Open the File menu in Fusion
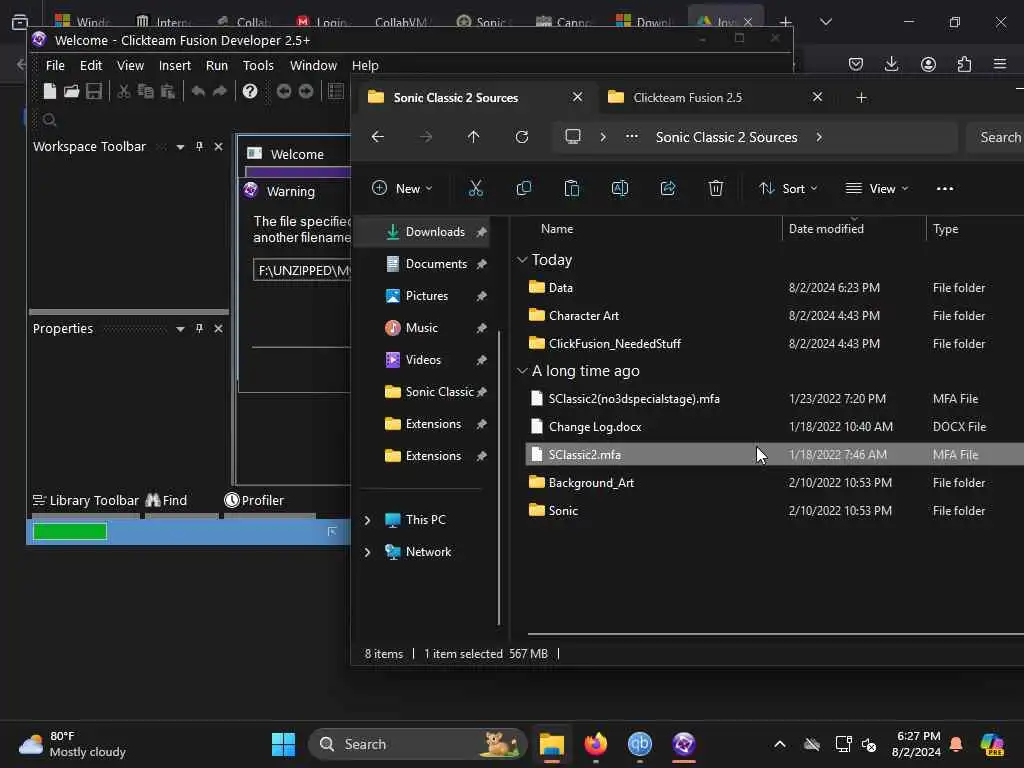1024x768 pixels. (55, 65)
